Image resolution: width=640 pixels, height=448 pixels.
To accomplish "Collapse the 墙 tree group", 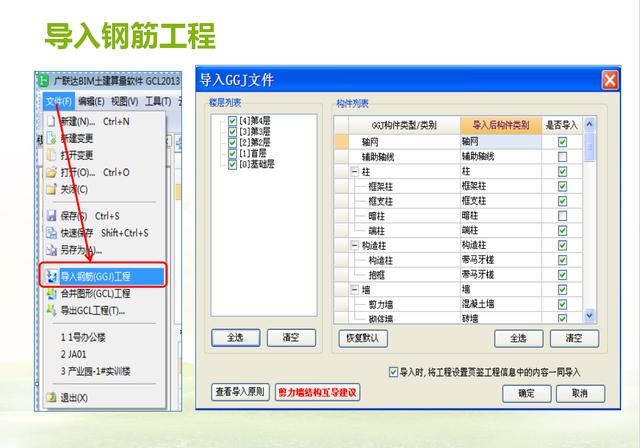I will point(355,290).
